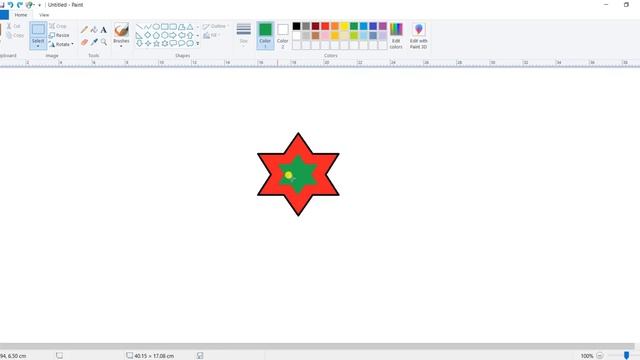Click the Select rectangle tool

click(38, 30)
